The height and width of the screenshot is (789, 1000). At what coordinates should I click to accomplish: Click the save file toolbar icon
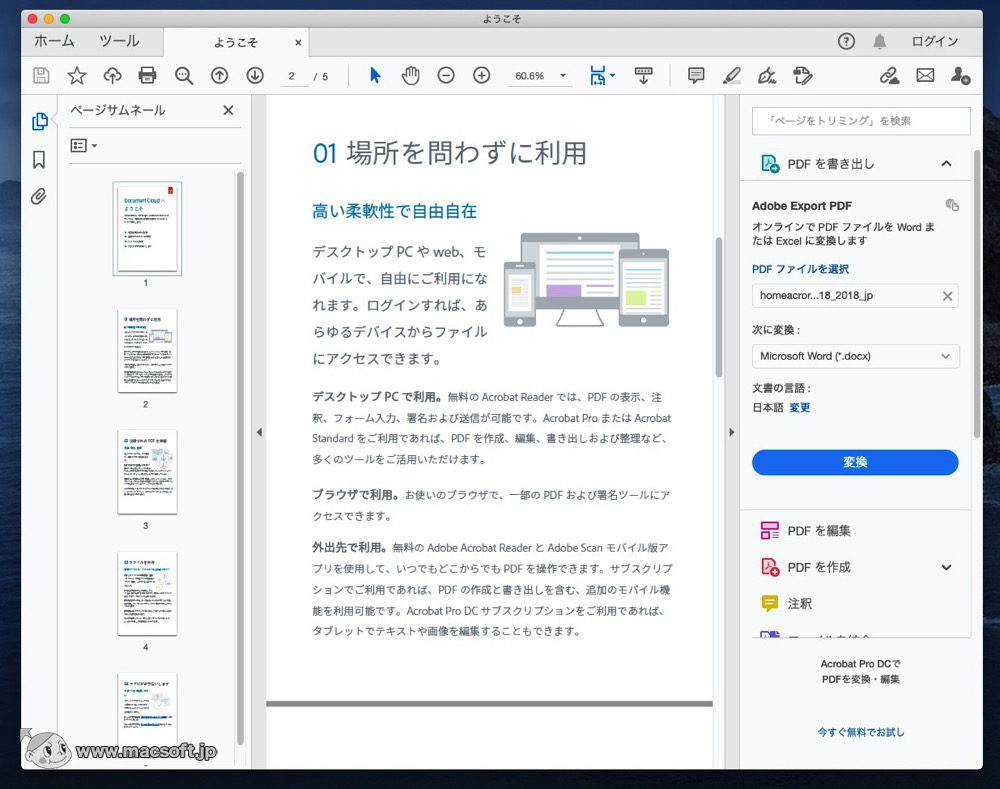point(41,76)
